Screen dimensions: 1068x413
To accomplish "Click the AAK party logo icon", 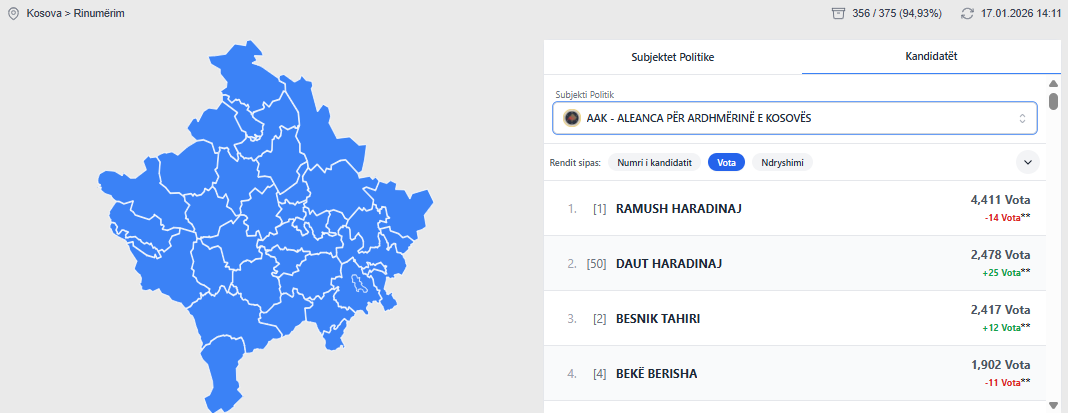I will point(571,118).
